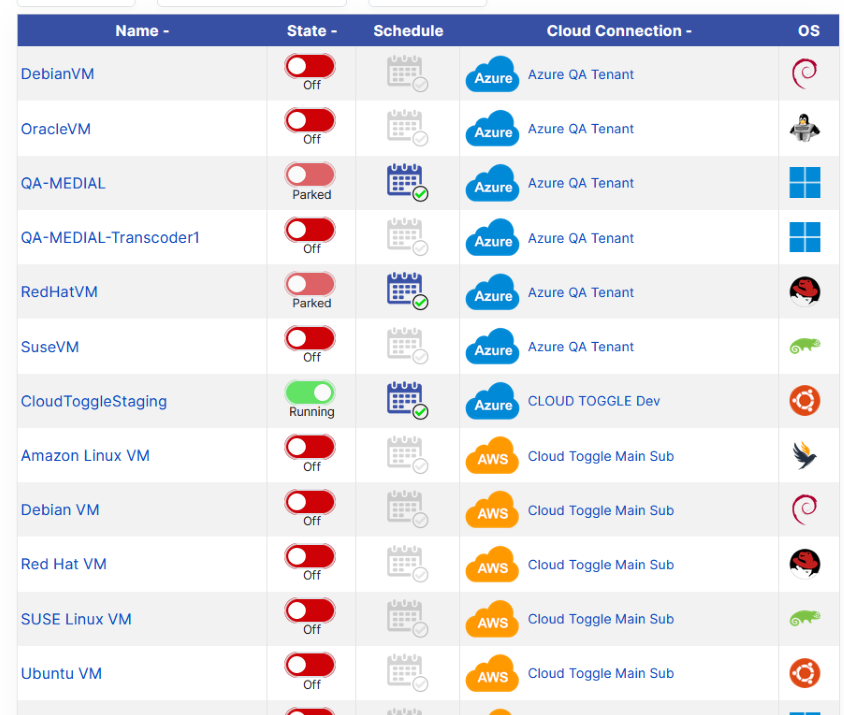Open CLOUD TOGGLE Dev connection link
This screenshot has height=715, width=844.
tap(594, 401)
